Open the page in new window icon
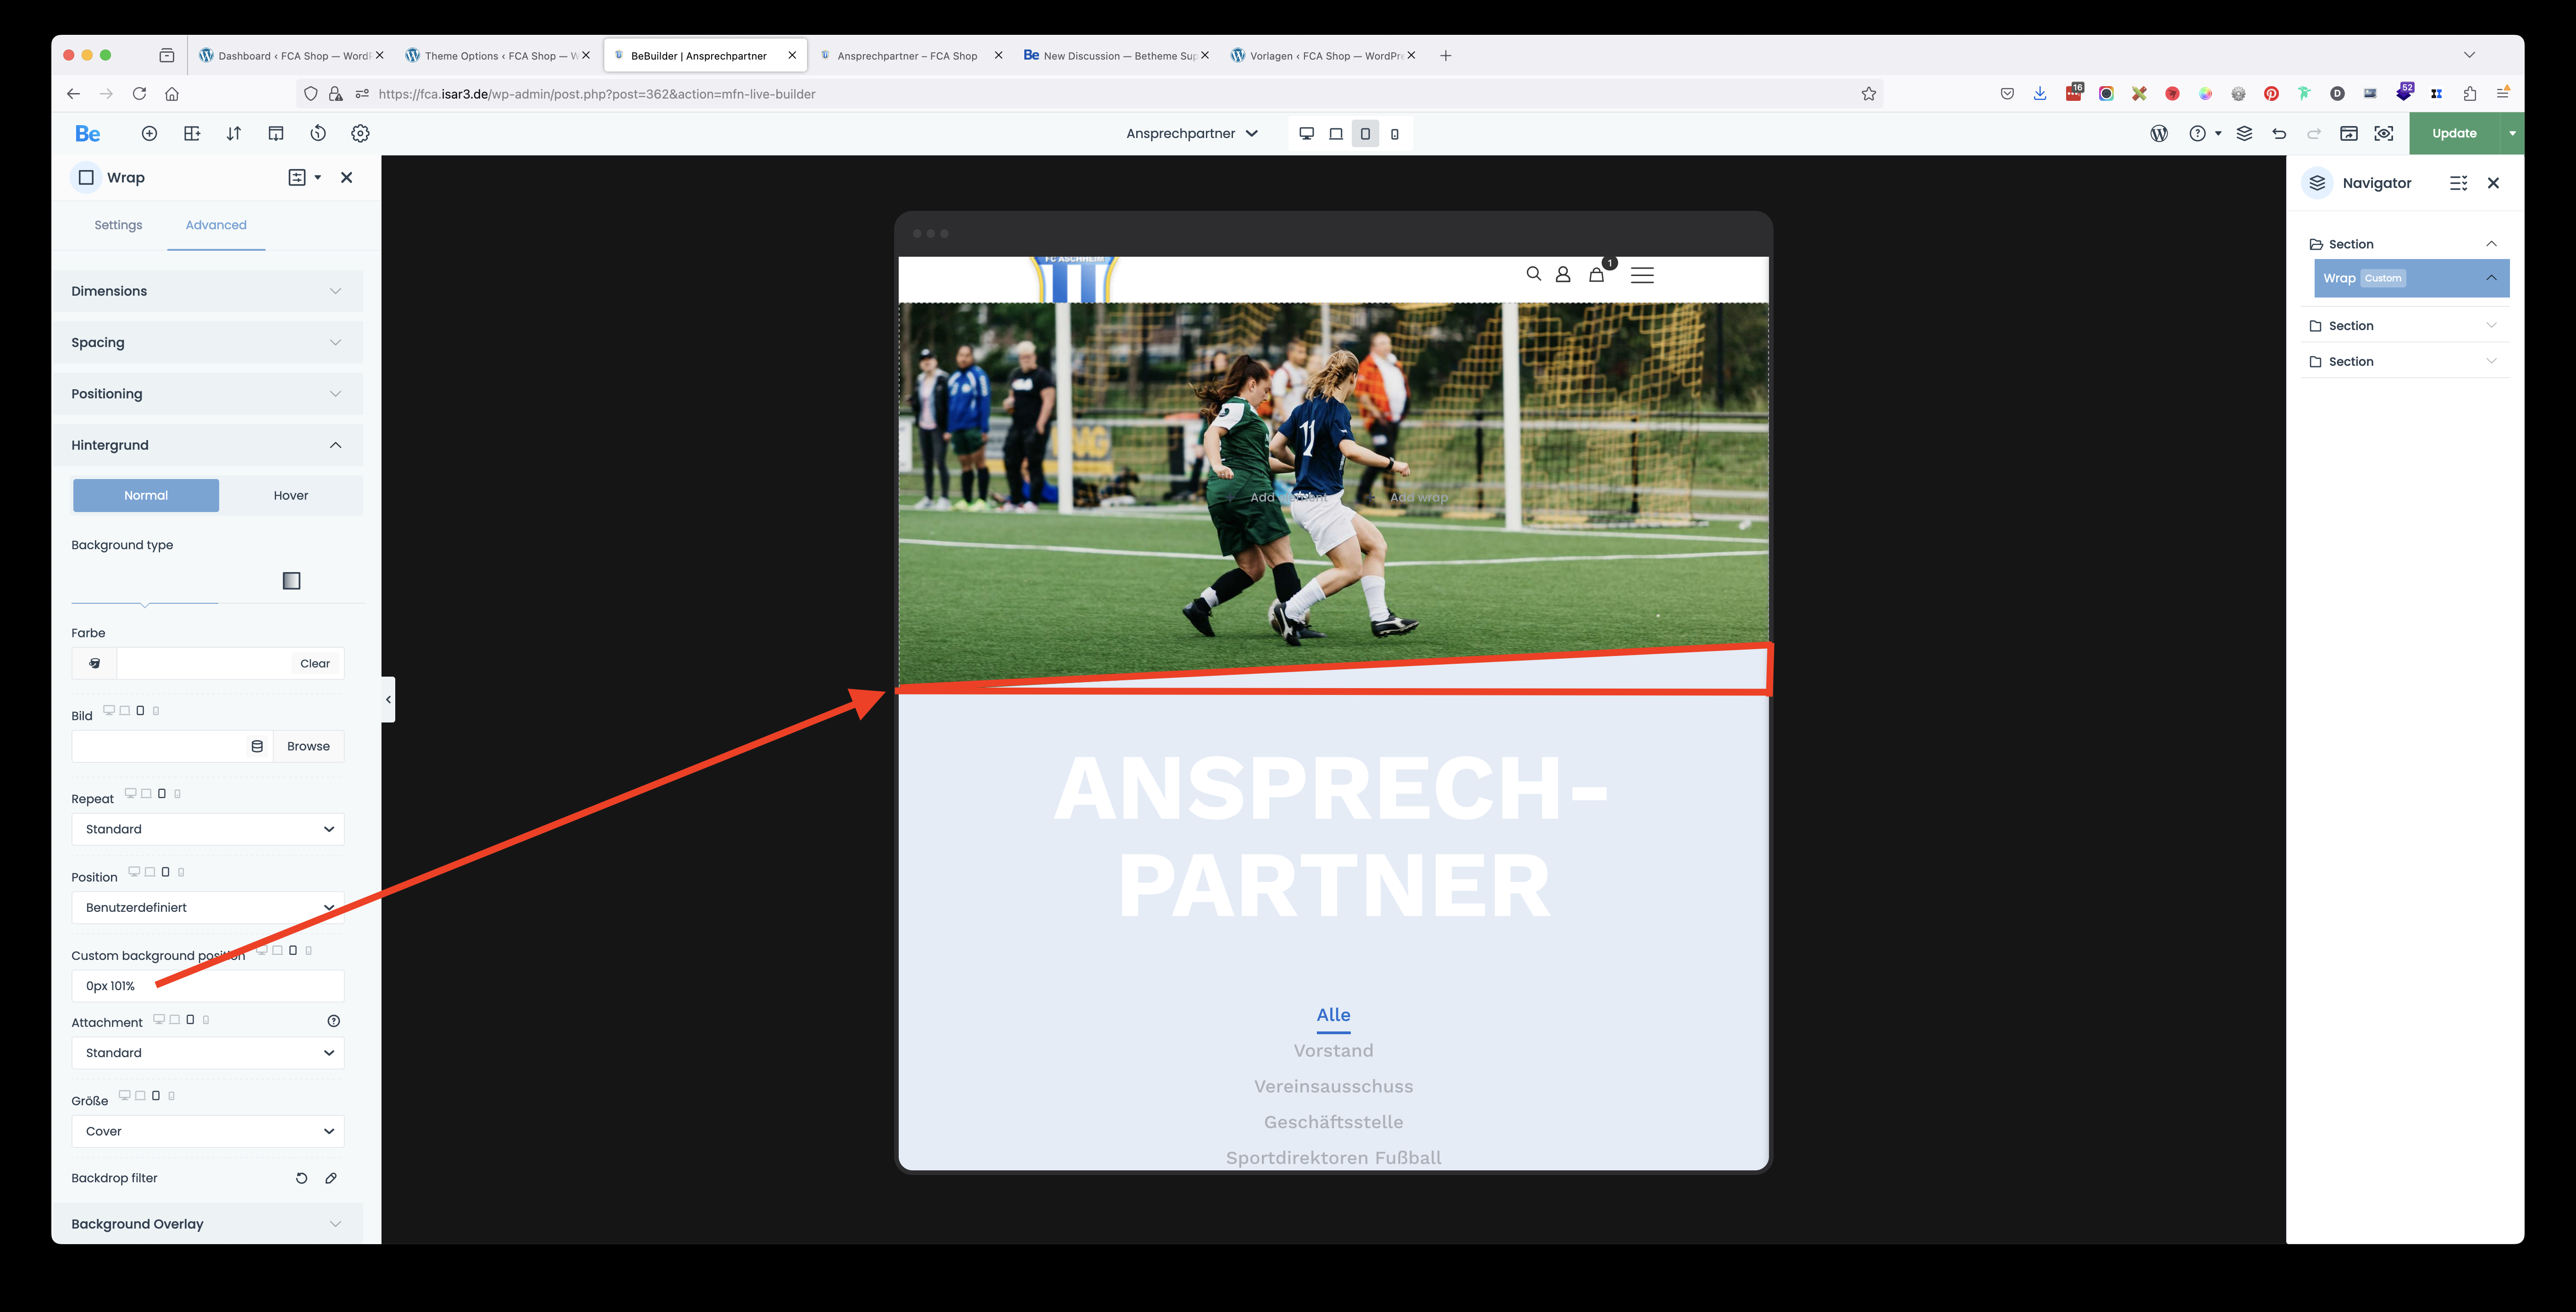Screen dimensions: 2576x1312 click(x=2349, y=134)
